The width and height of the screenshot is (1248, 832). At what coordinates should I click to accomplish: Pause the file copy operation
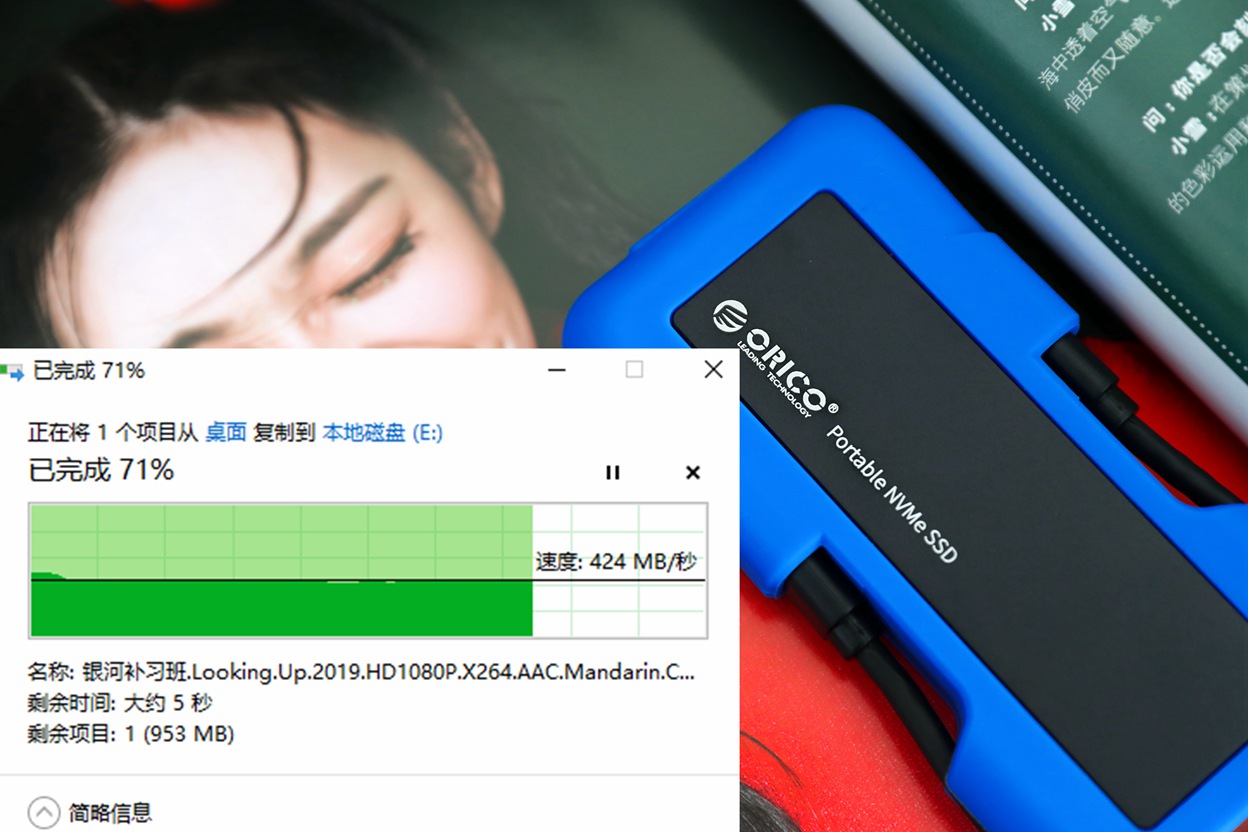613,473
